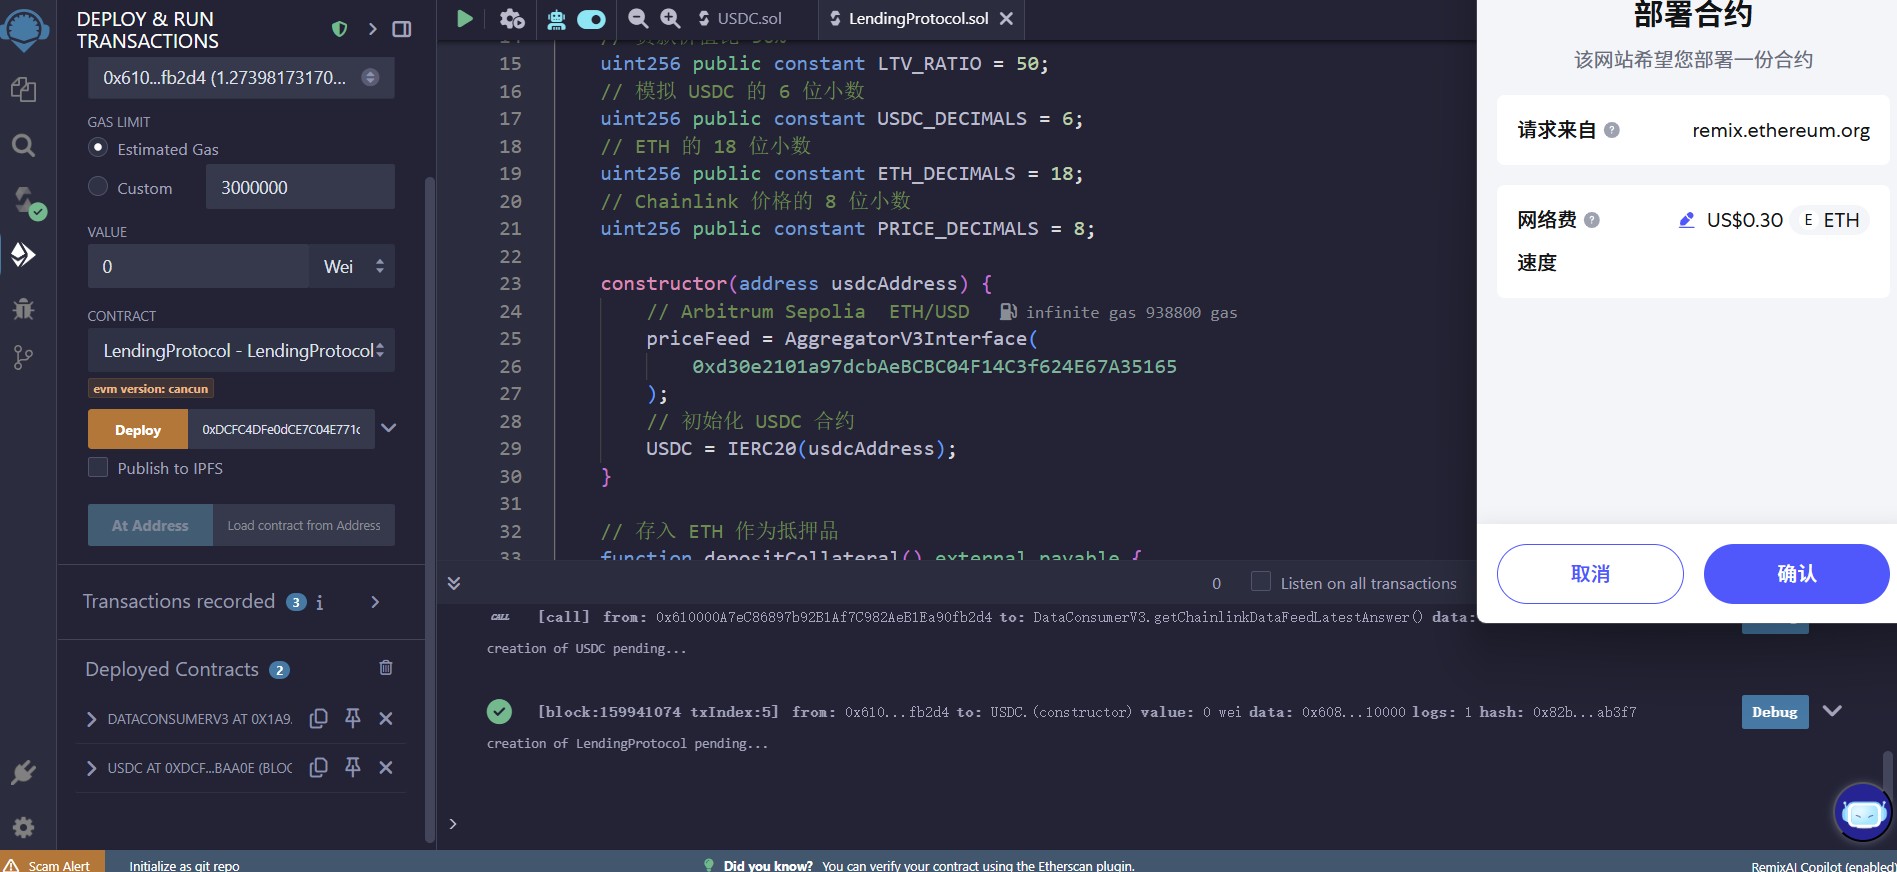Click the At Address button
This screenshot has width=1897, height=872.
[x=150, y=525]
